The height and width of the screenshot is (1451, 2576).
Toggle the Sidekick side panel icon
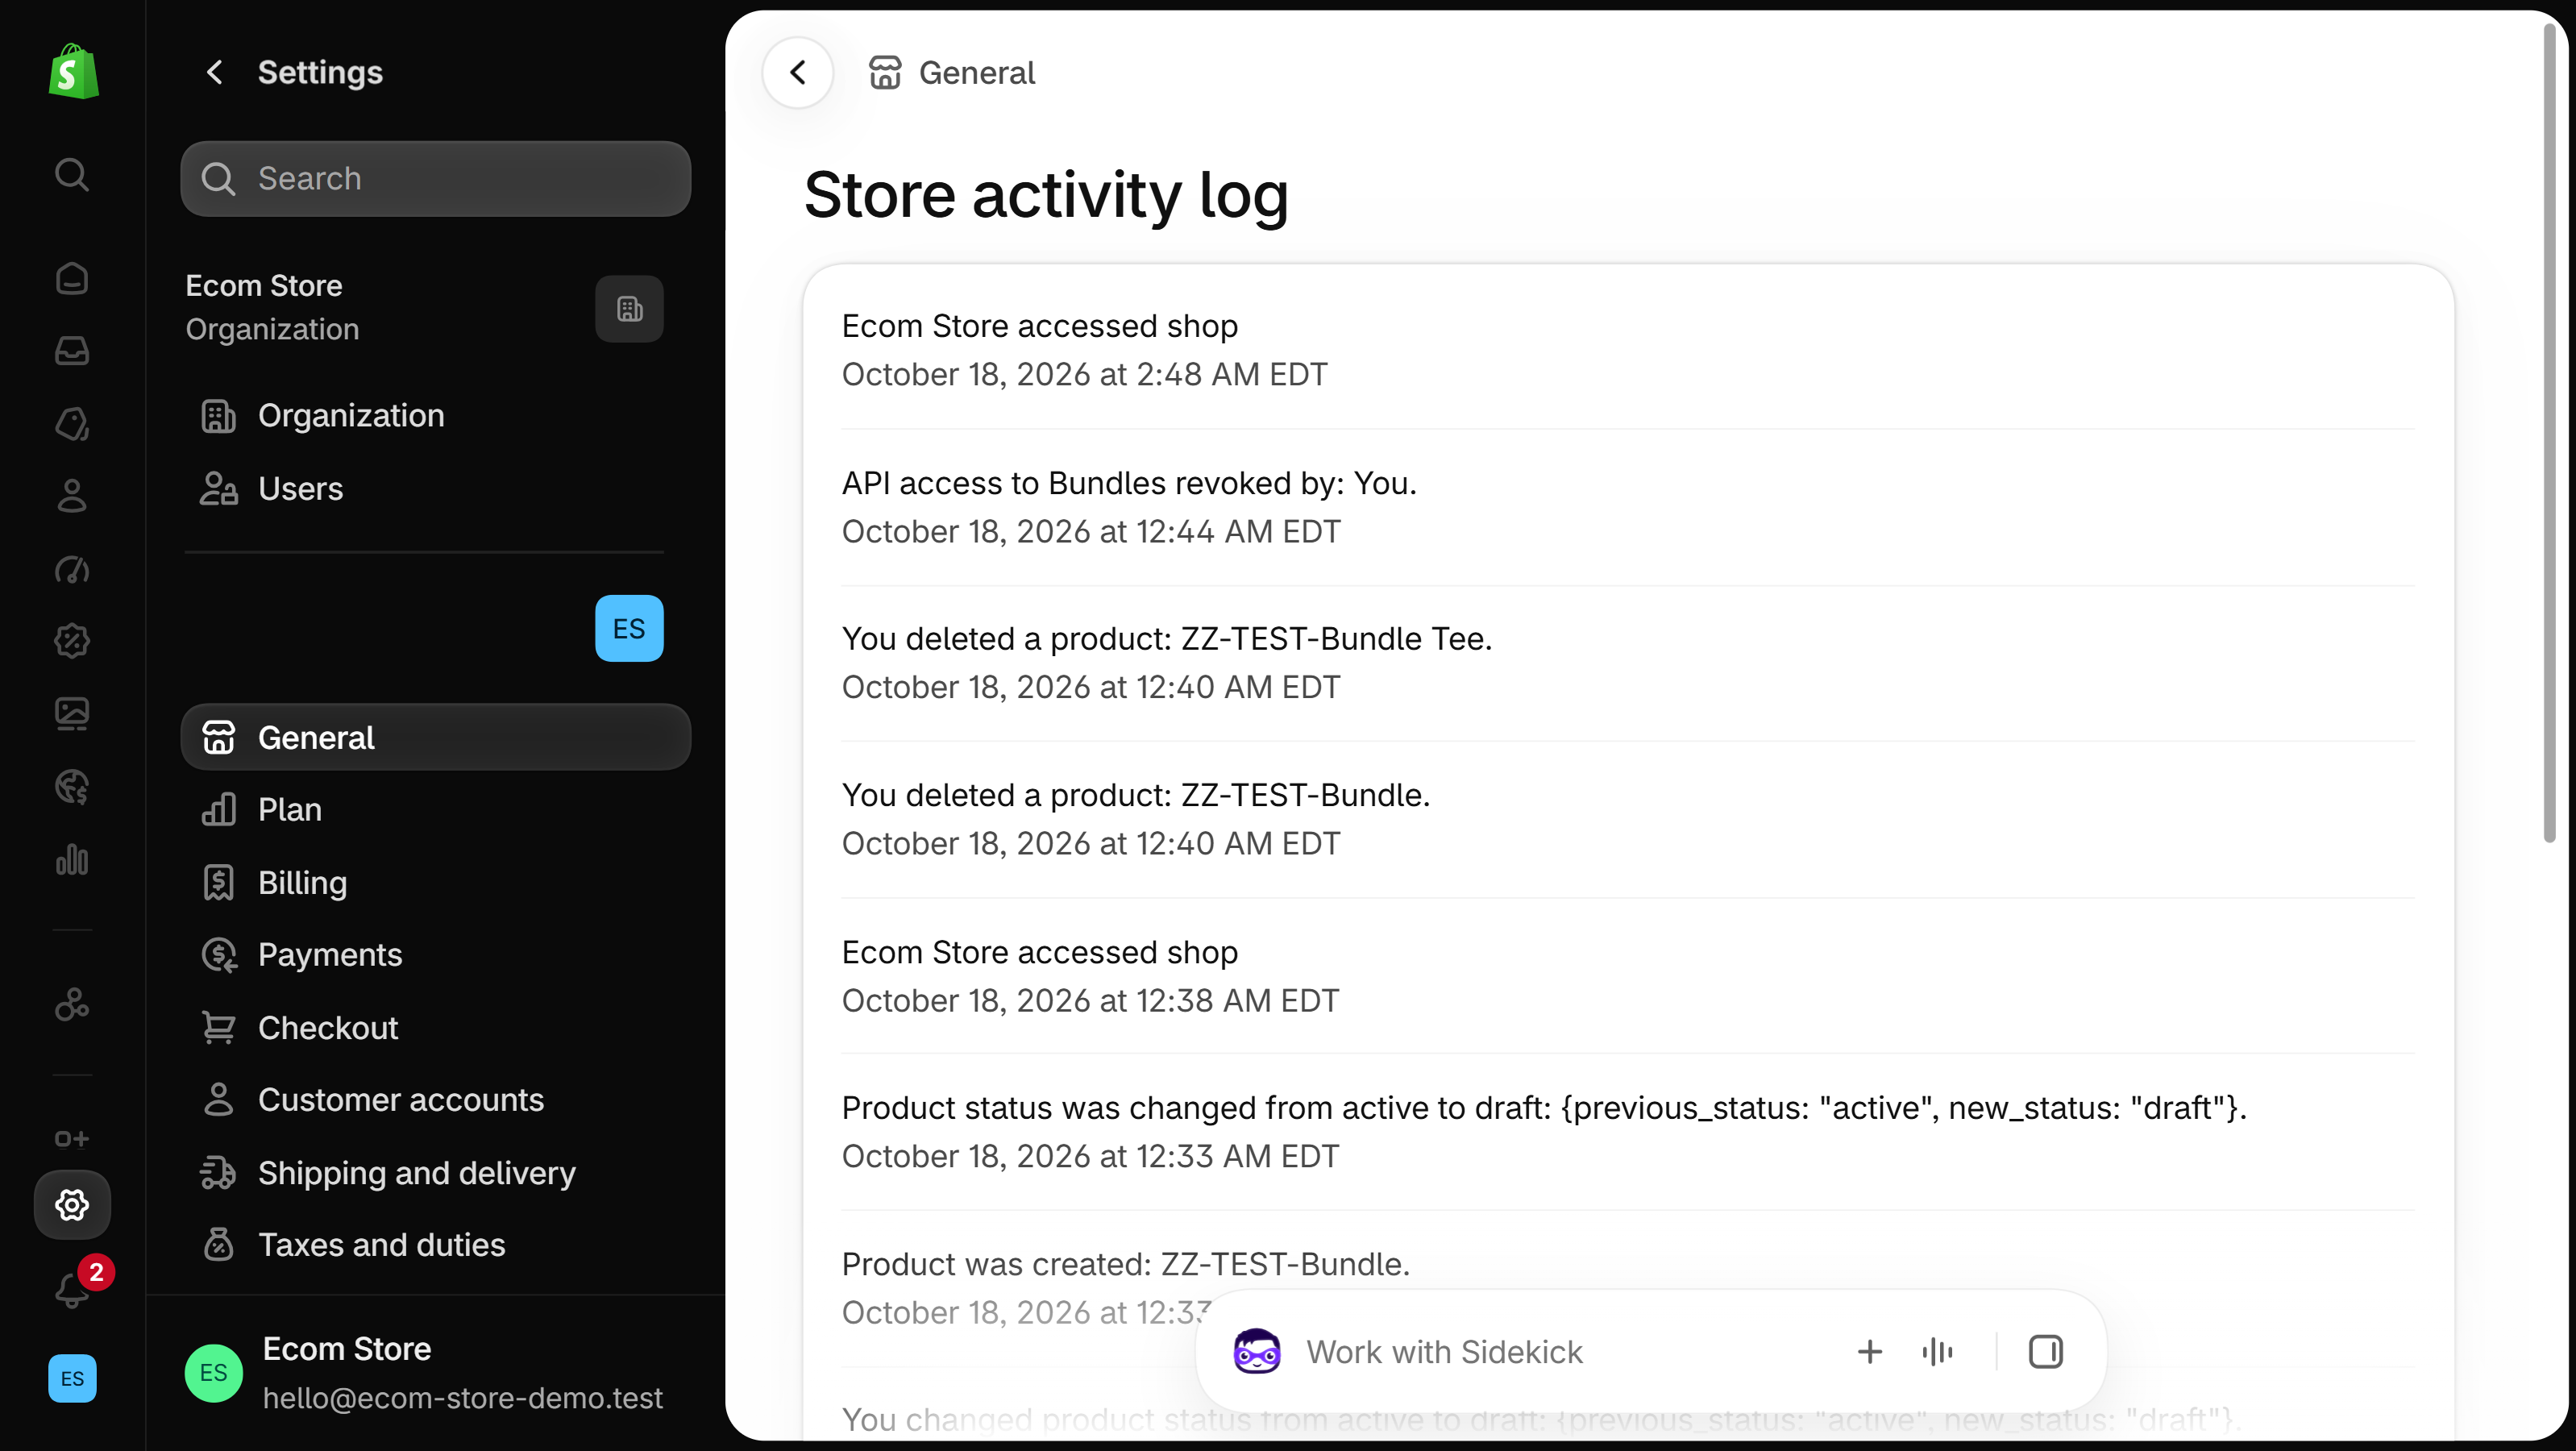2045,1352
